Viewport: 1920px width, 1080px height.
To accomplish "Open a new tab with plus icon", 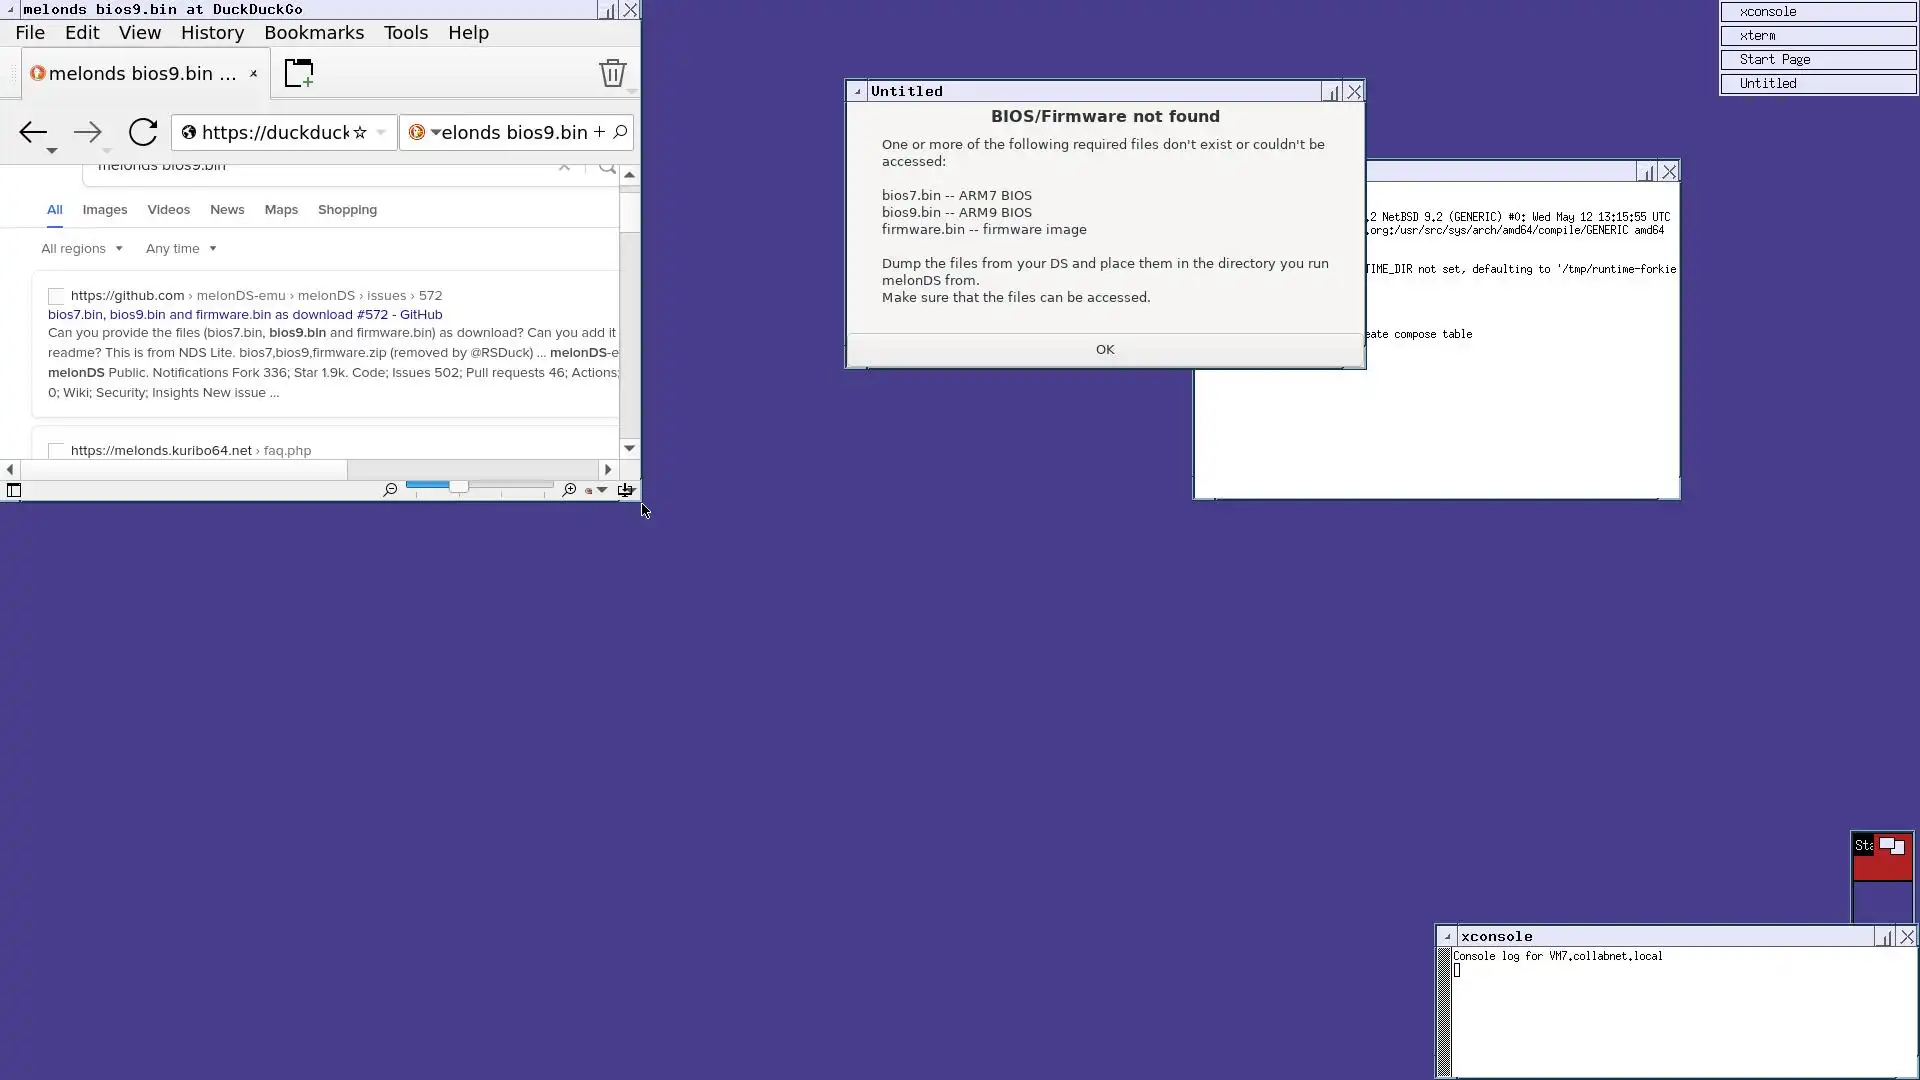I will point(298,73).
